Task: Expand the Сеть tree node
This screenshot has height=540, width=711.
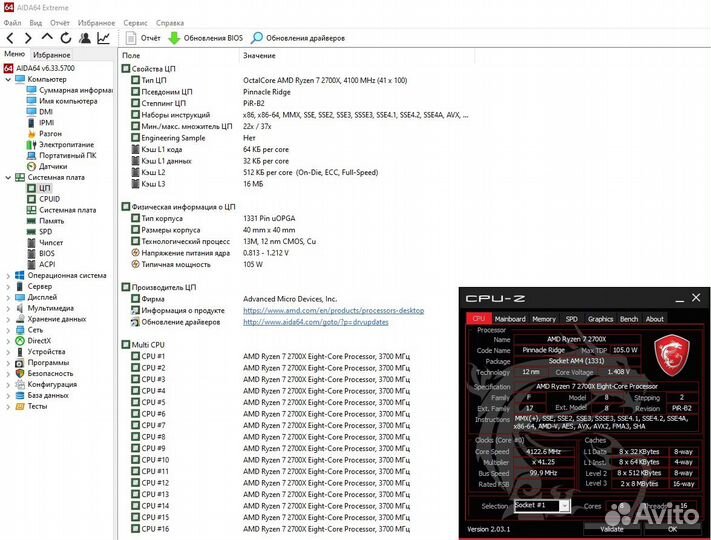Action: click(8, 330)
